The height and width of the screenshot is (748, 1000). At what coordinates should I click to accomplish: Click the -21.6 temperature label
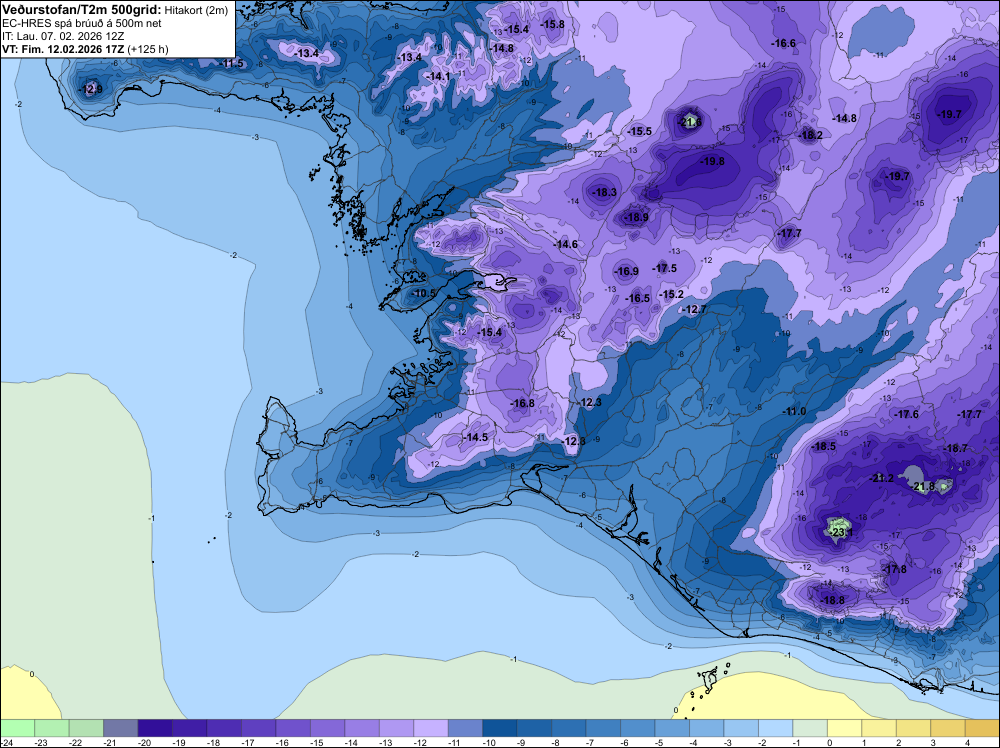coord(691,122)
